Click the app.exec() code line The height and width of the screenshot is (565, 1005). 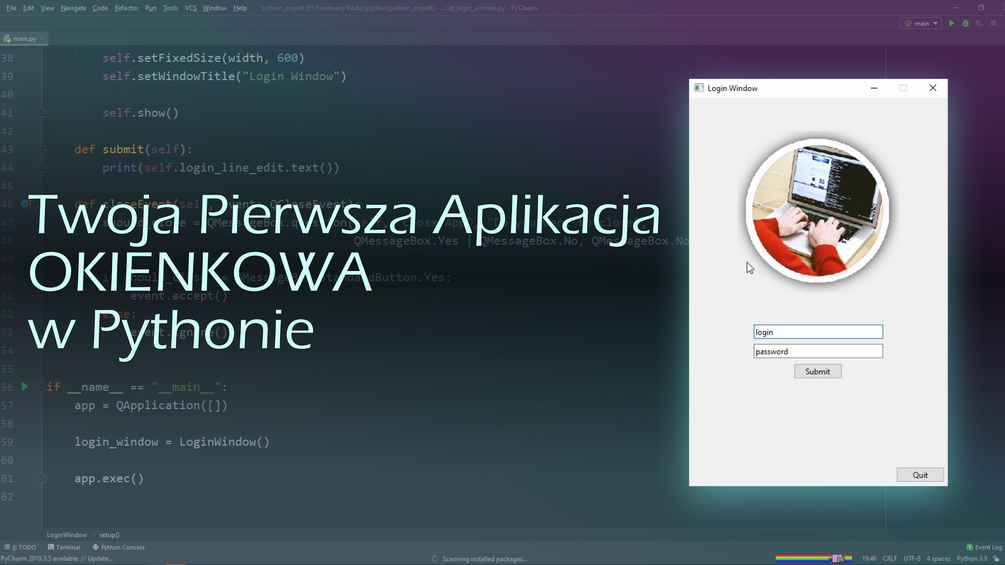109,479
